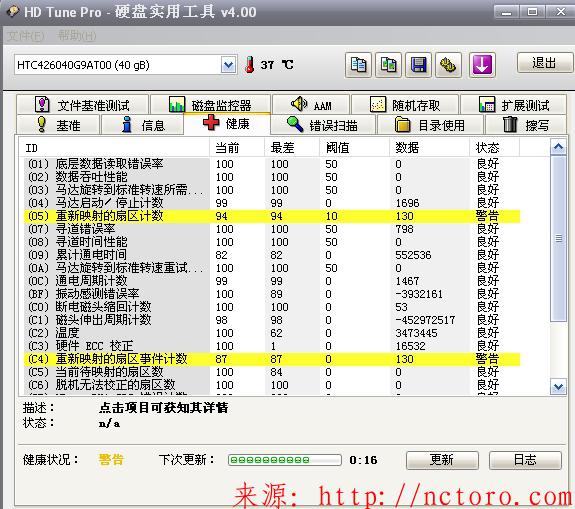Click the scroll up arrow of the list
Image resolution: width=575 pixels, height=509 pixels.
[x=558, y=147]
